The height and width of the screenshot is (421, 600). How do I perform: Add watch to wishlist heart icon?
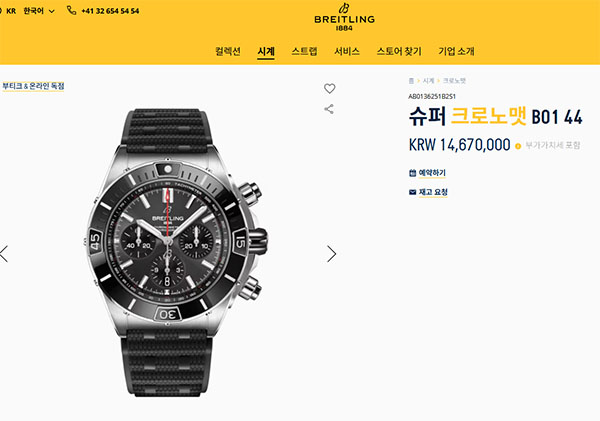tap(329, 88)
